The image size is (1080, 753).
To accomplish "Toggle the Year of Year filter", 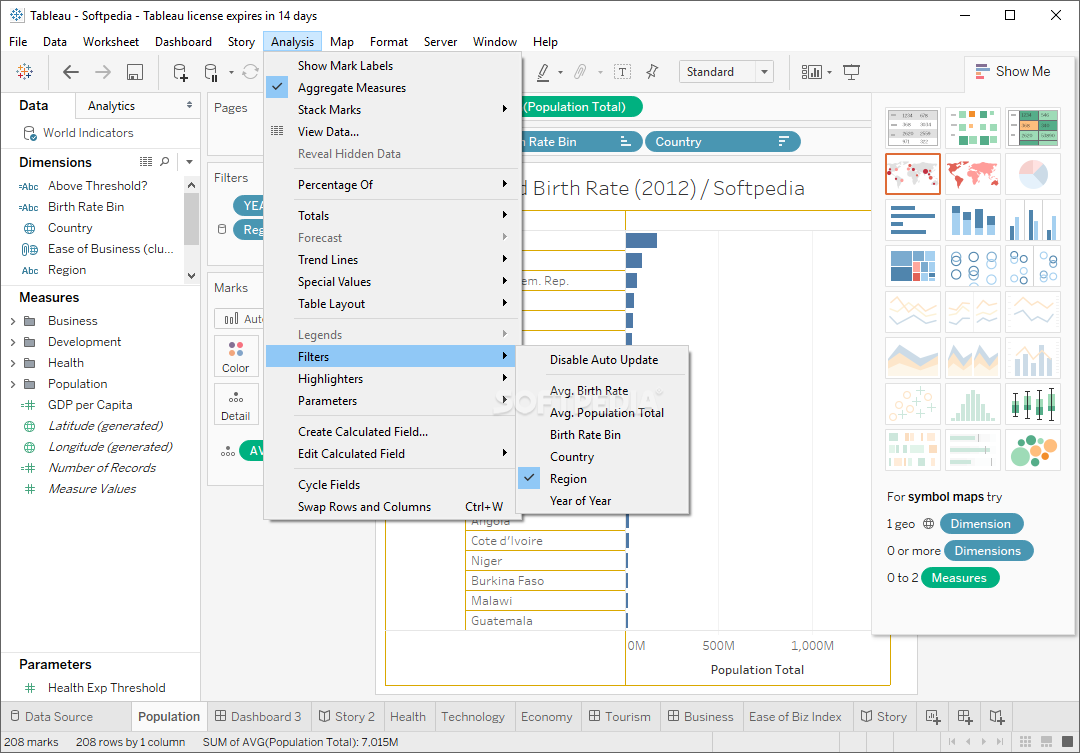I will tap(603, 501).
